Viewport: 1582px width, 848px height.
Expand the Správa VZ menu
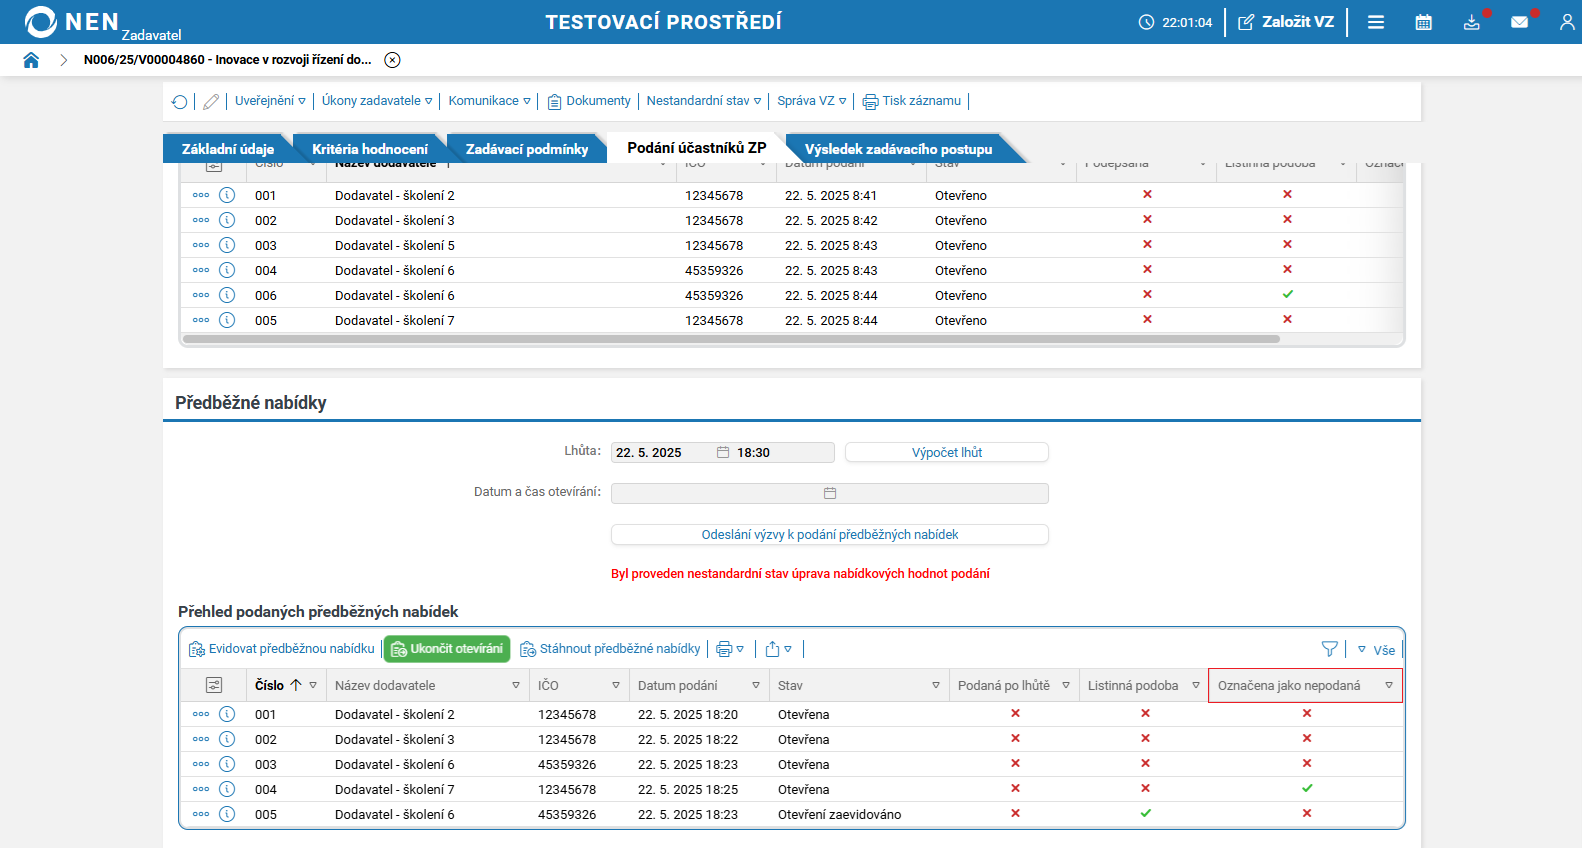tap(812, 101)
